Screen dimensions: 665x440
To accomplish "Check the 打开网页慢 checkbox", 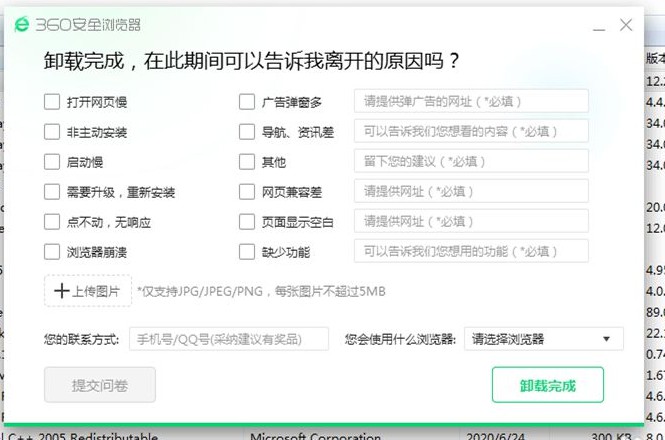I will click(x=52, y=101).
